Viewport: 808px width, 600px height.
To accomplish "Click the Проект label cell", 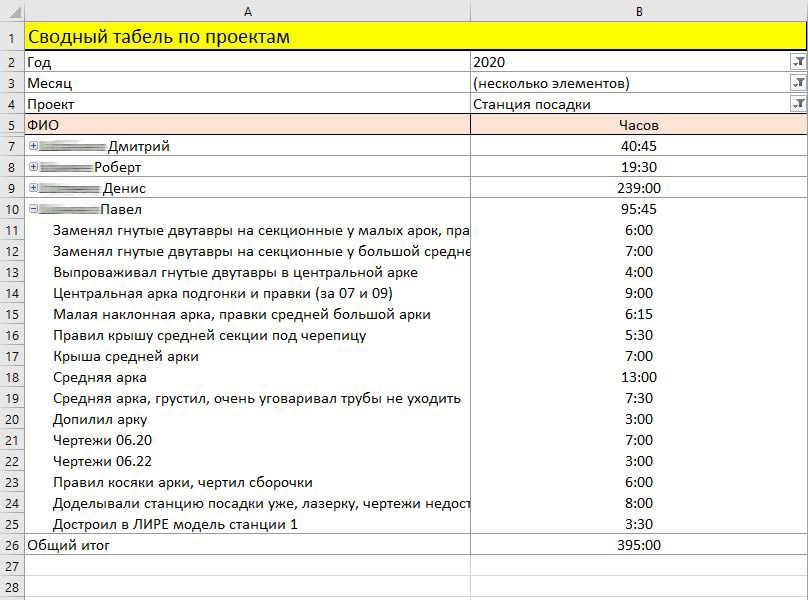I will (247, 104).
